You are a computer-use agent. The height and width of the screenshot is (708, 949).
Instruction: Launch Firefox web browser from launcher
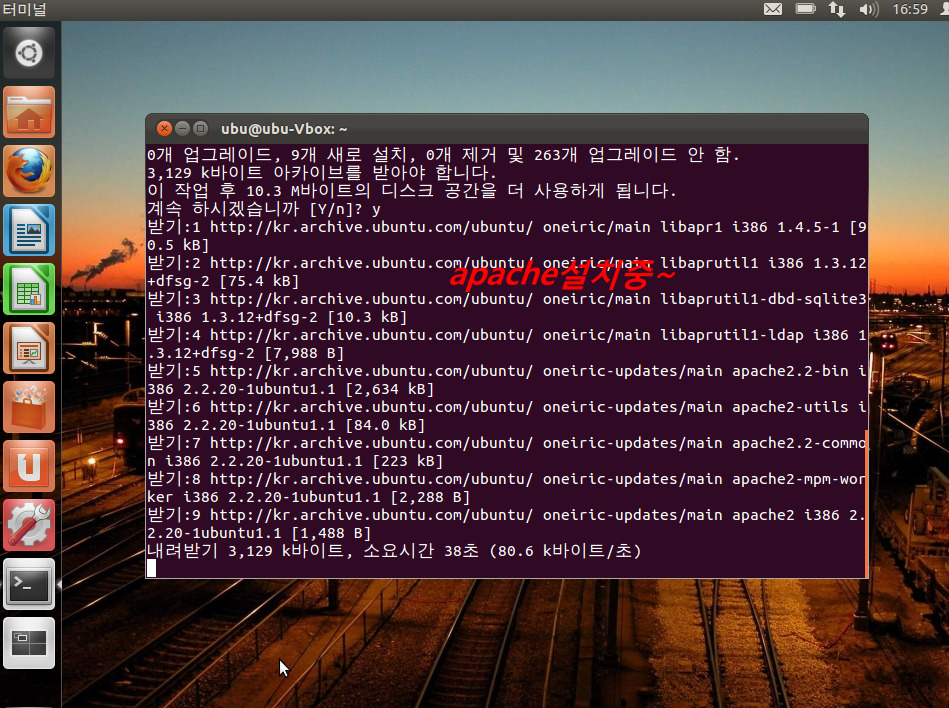[x=29, y=171]
